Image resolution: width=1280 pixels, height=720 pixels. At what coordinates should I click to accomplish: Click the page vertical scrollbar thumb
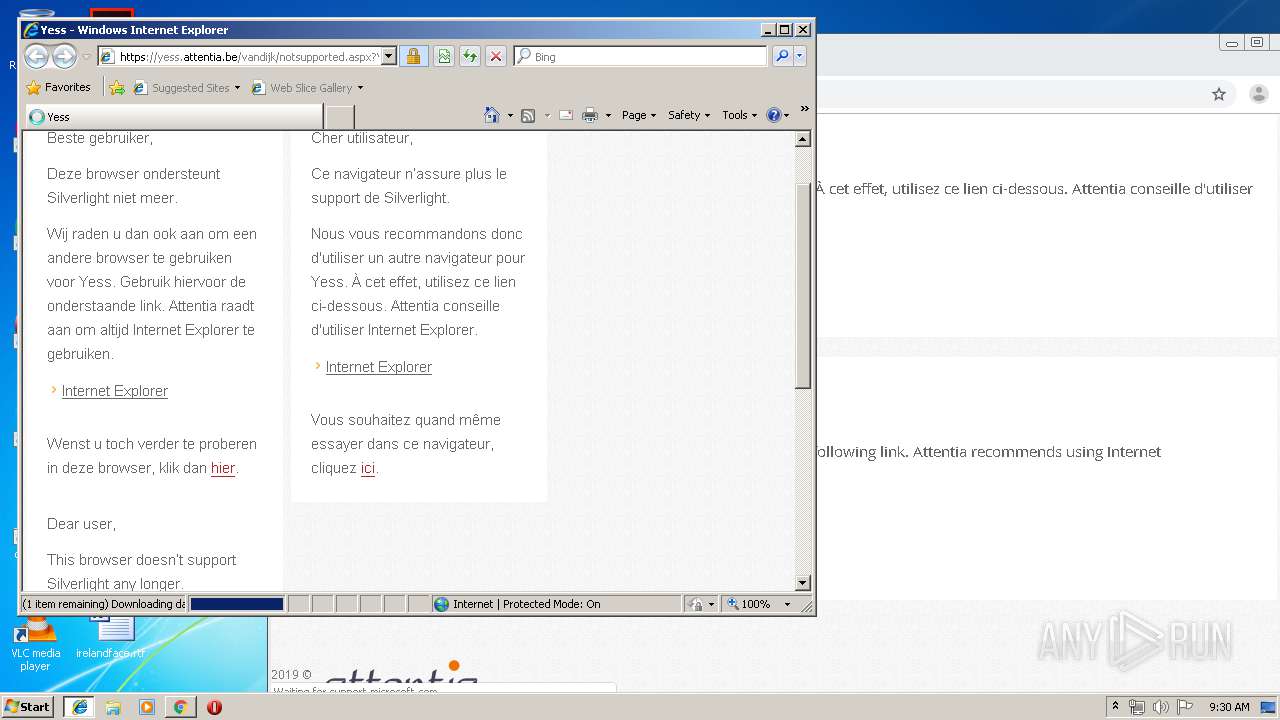click(803, 285)
